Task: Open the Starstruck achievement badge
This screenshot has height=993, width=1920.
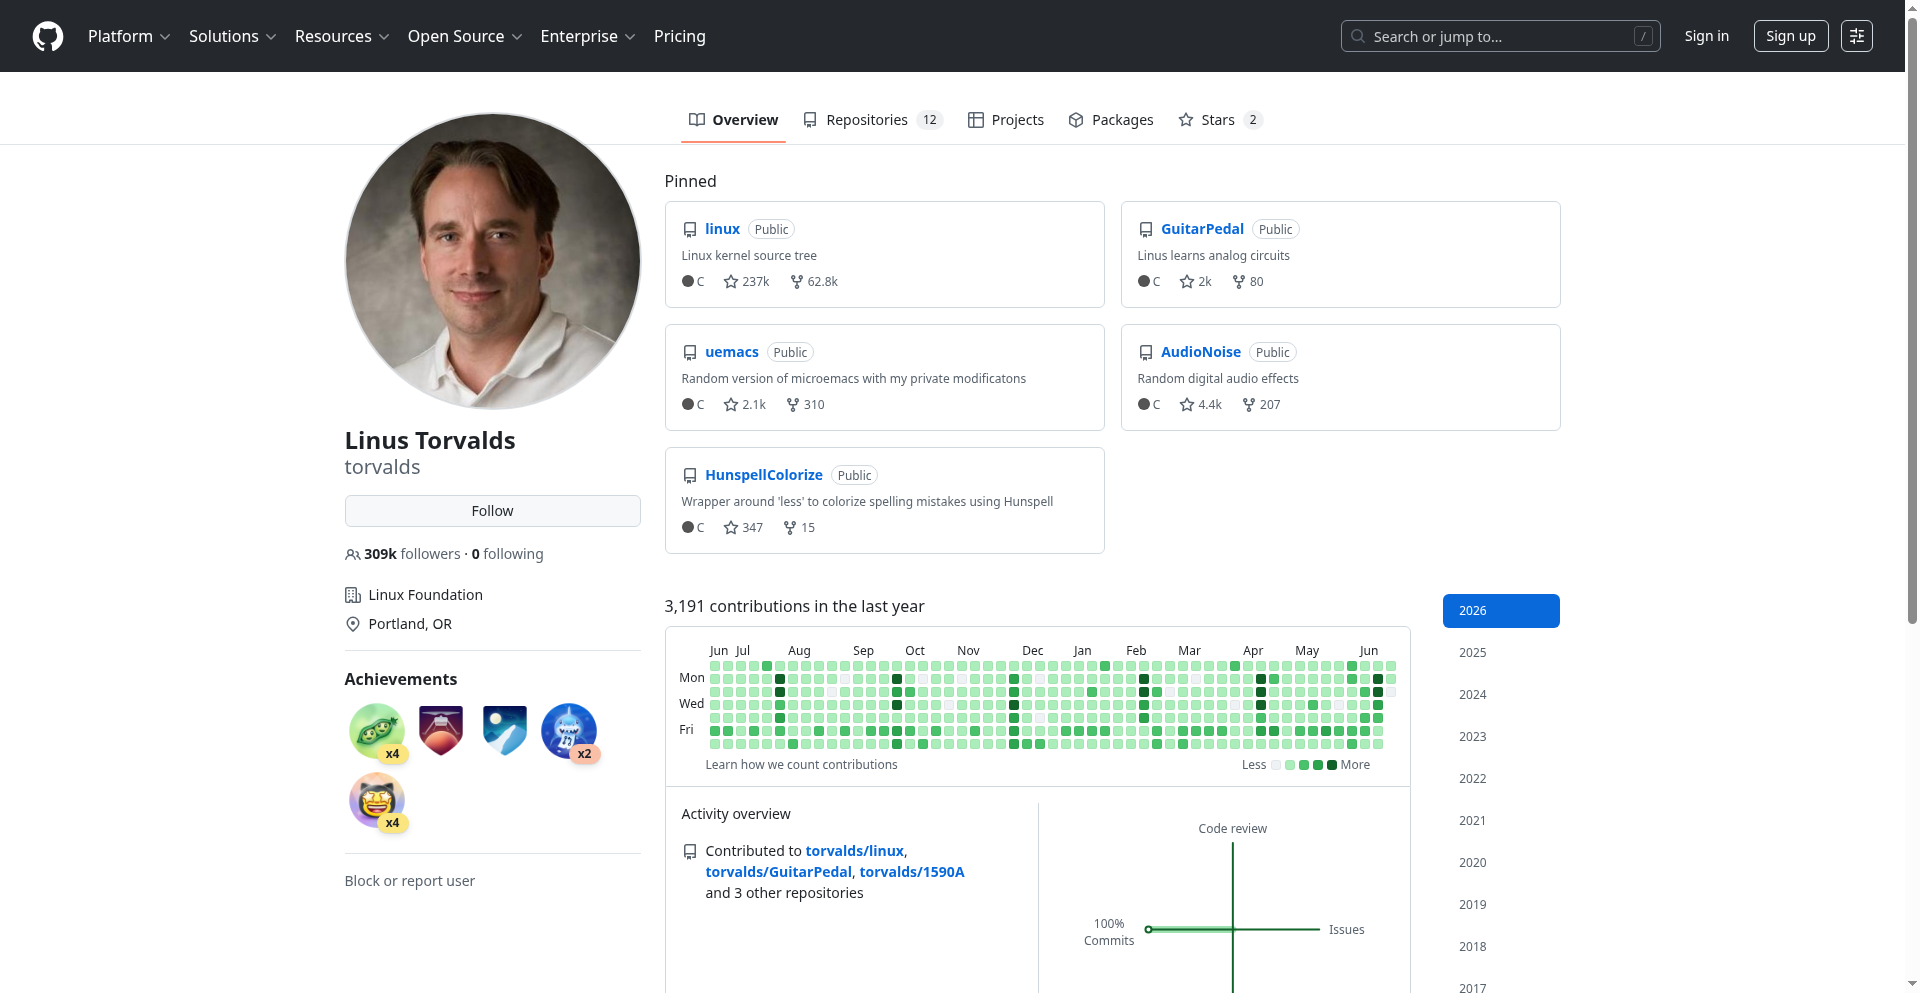Action: tap(377, 801)
